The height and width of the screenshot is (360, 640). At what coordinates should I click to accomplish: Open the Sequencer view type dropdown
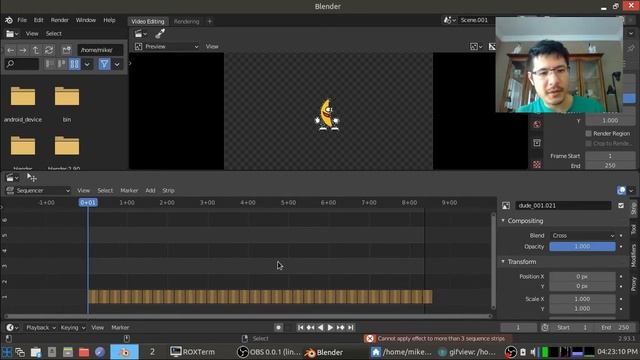[38, 191]
